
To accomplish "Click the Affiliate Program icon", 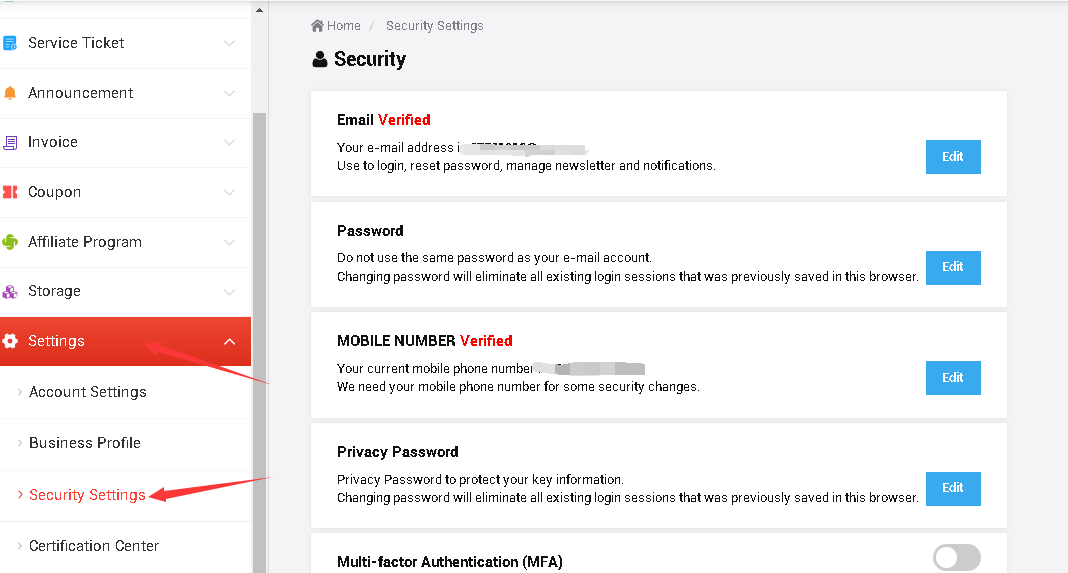I will click(10, 242).
